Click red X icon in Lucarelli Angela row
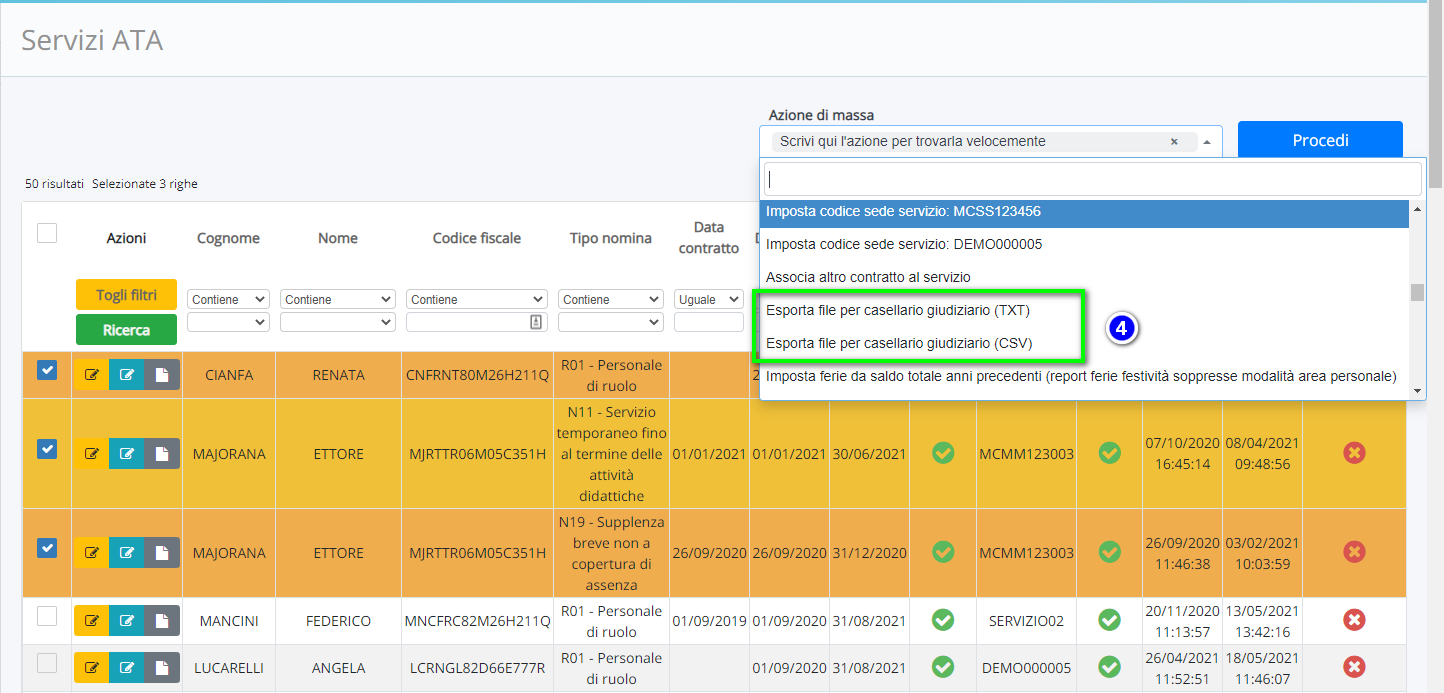This screenshot has width=1444, height=693. pyautogui.click(x=1354, y=668)
